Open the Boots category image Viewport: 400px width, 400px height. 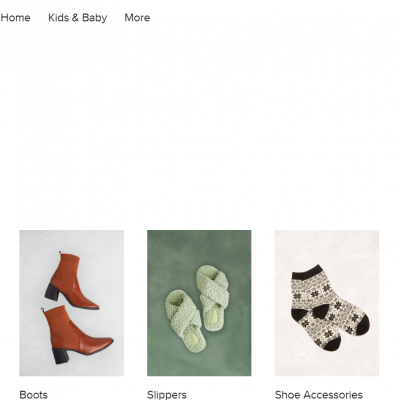tap(71, 303)
